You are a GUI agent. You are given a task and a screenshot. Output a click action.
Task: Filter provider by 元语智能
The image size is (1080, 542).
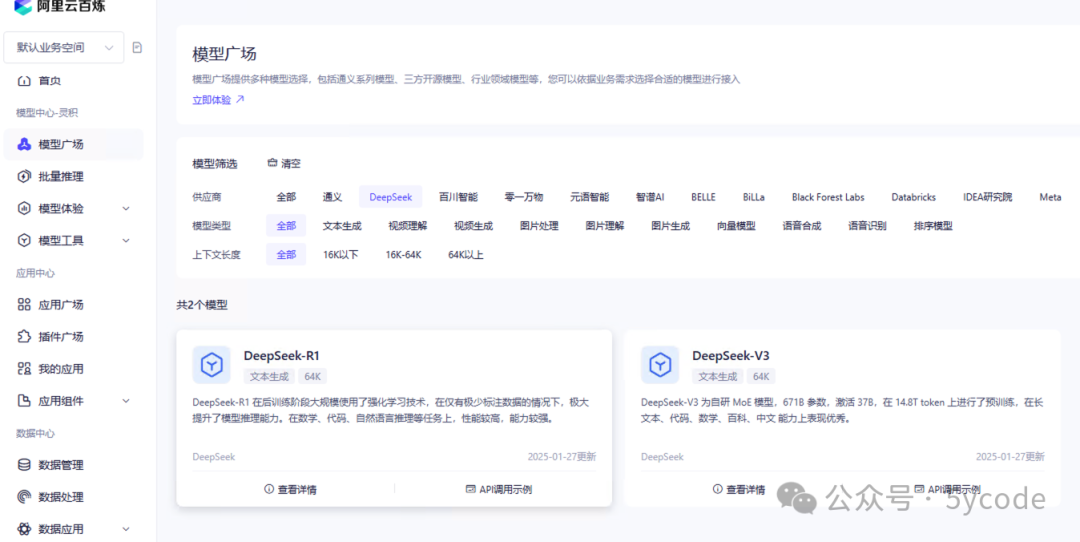click(590, 197)
